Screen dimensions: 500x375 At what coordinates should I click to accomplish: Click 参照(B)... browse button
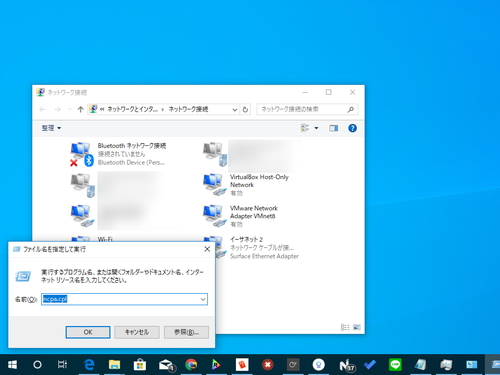pos(186,332)
